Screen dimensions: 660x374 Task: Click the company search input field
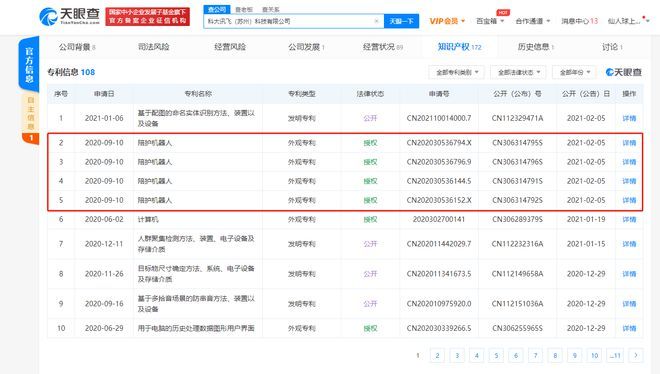click(x=293, y=21)
